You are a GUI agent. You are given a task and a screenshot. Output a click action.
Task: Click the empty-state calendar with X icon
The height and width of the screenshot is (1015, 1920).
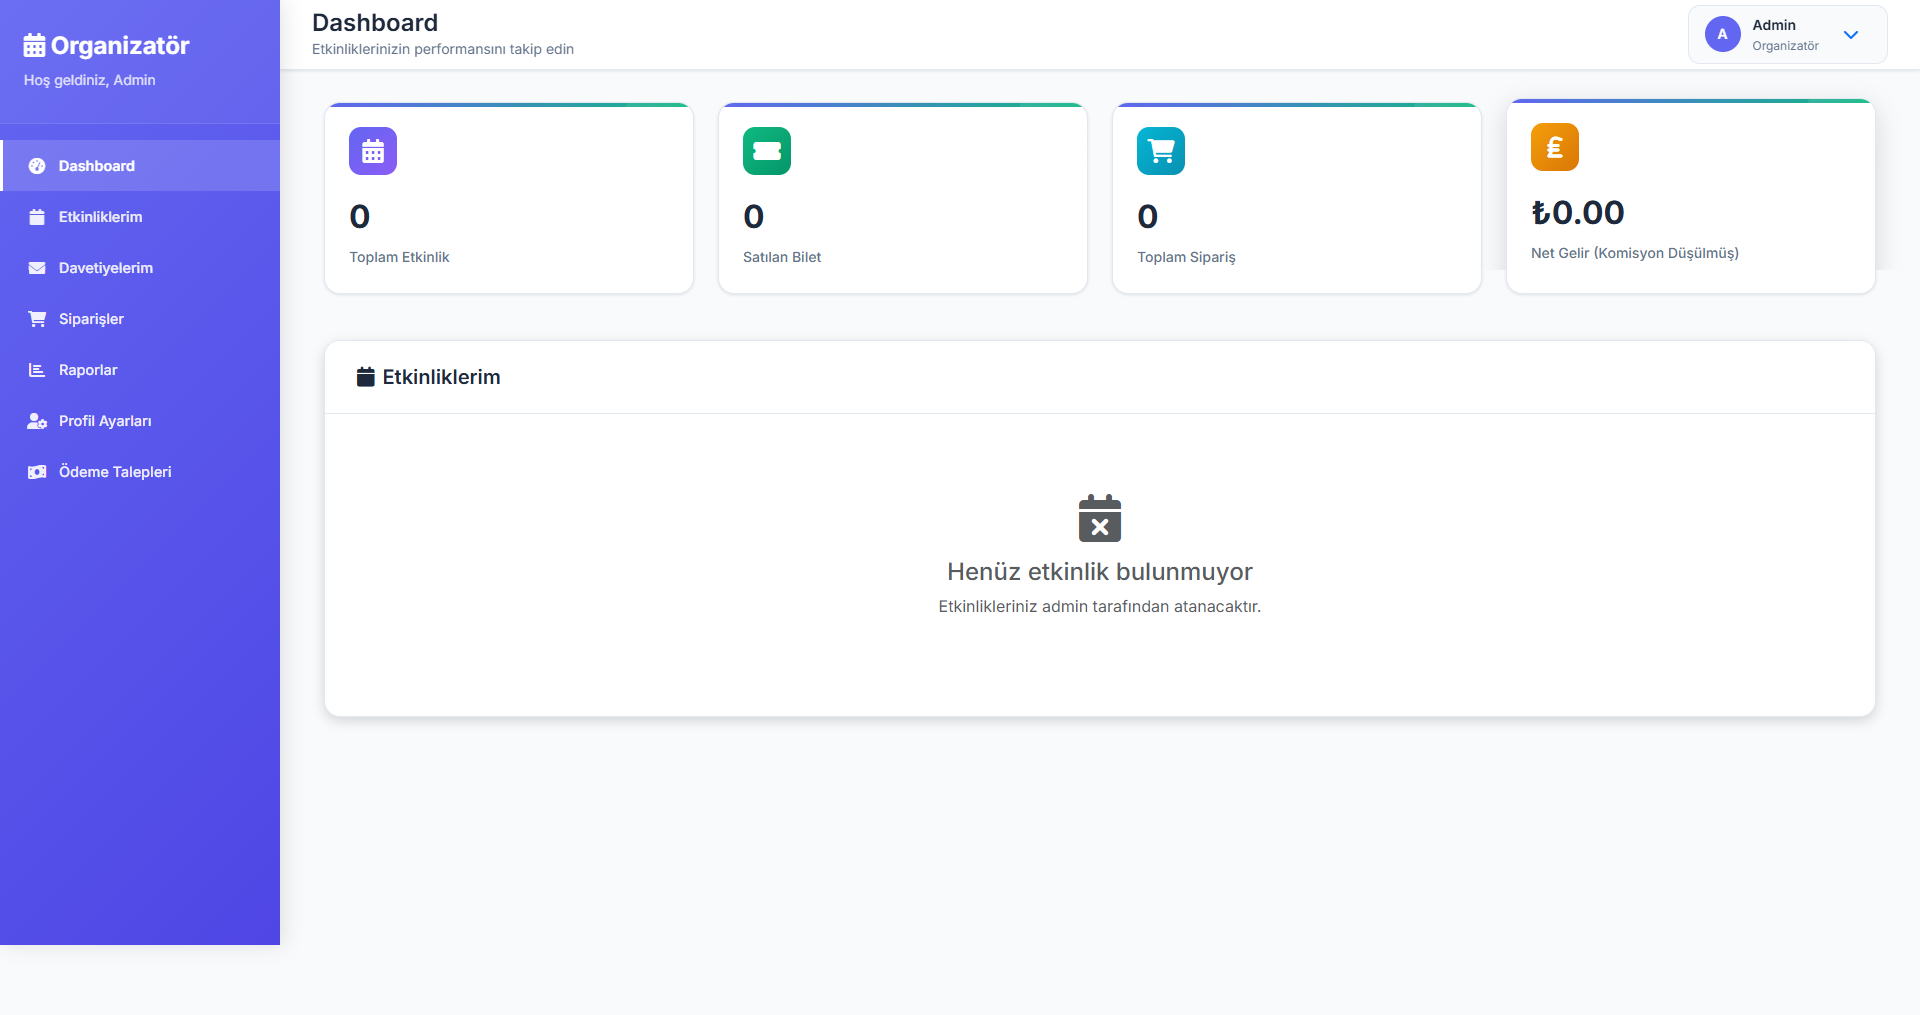point(1100,518)
